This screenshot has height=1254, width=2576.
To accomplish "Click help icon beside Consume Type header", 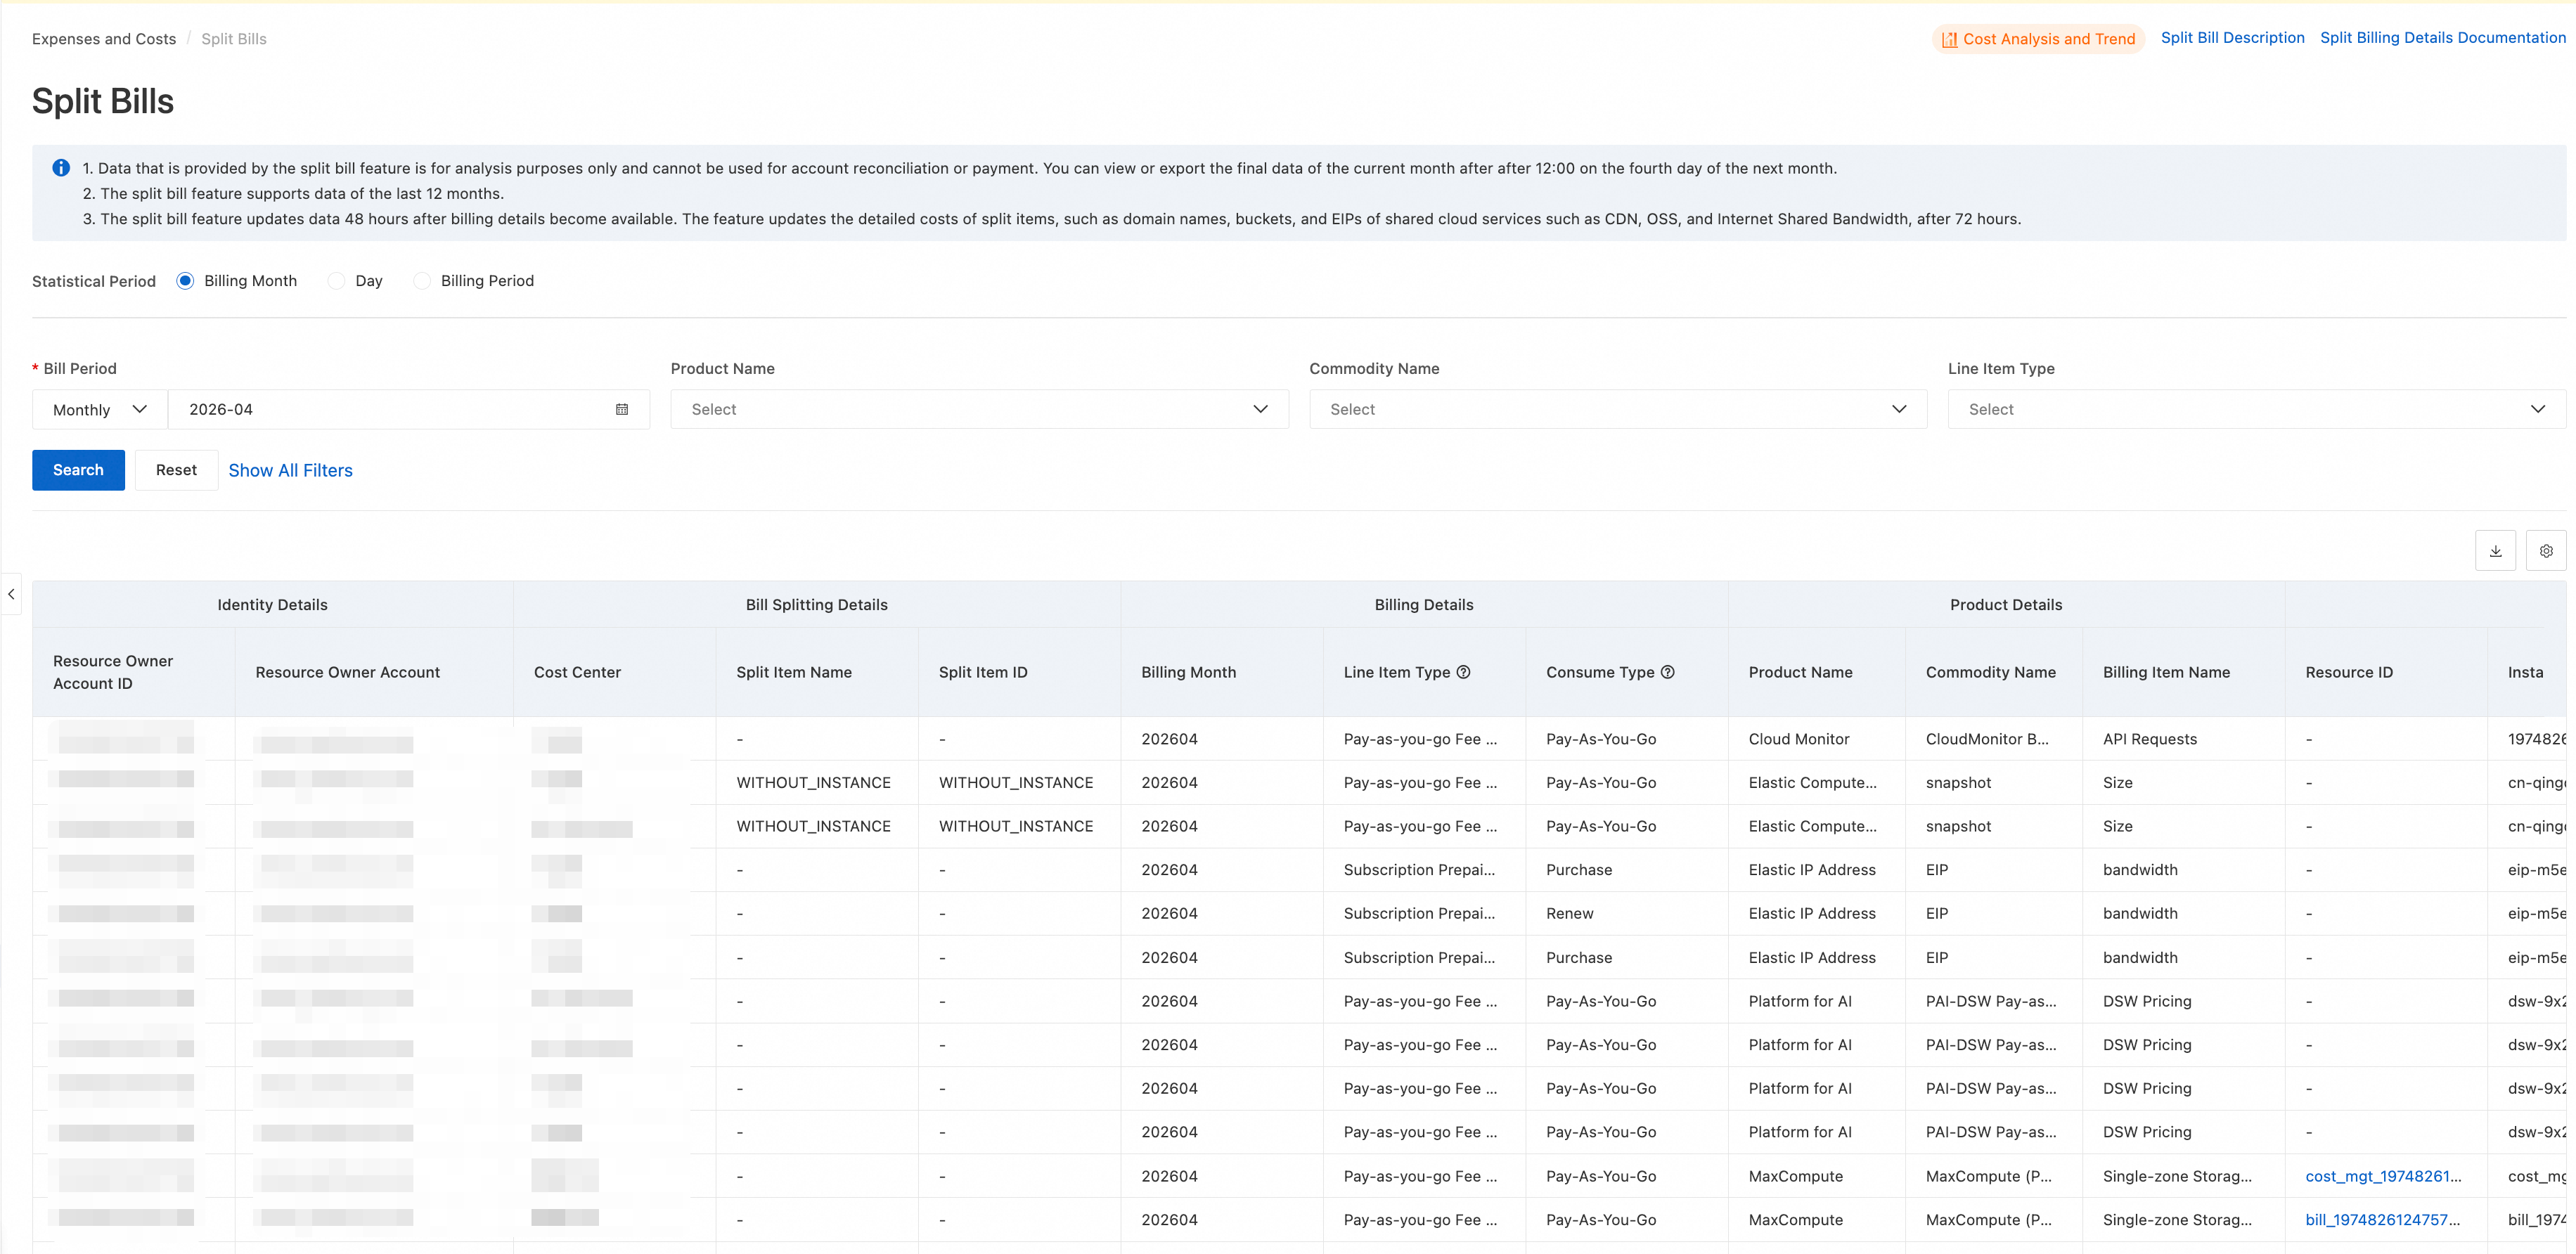I will coord(1668,672).
